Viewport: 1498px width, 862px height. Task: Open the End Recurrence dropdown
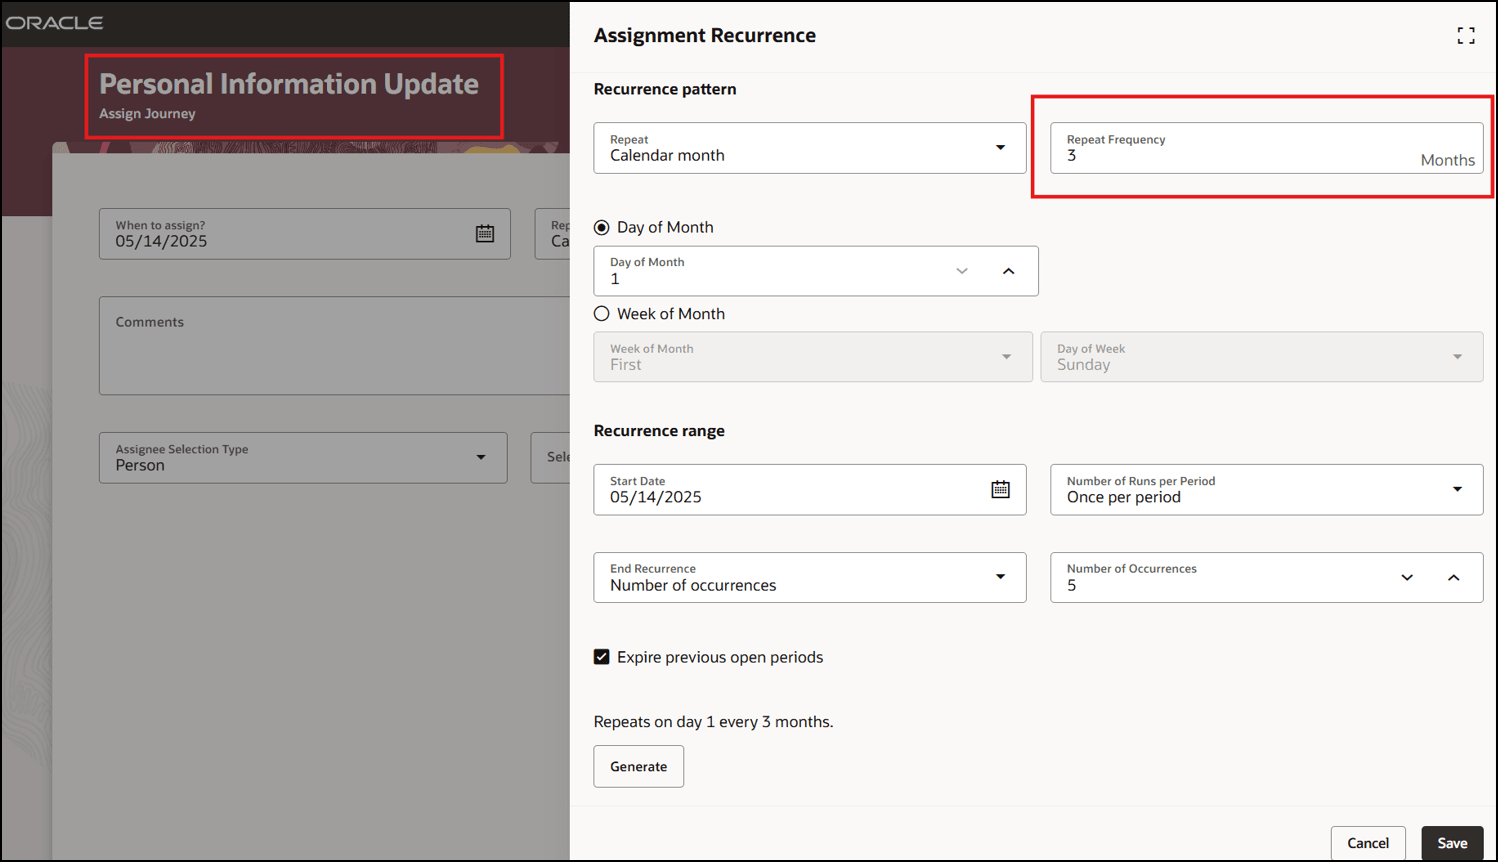(x=810, y=578)
